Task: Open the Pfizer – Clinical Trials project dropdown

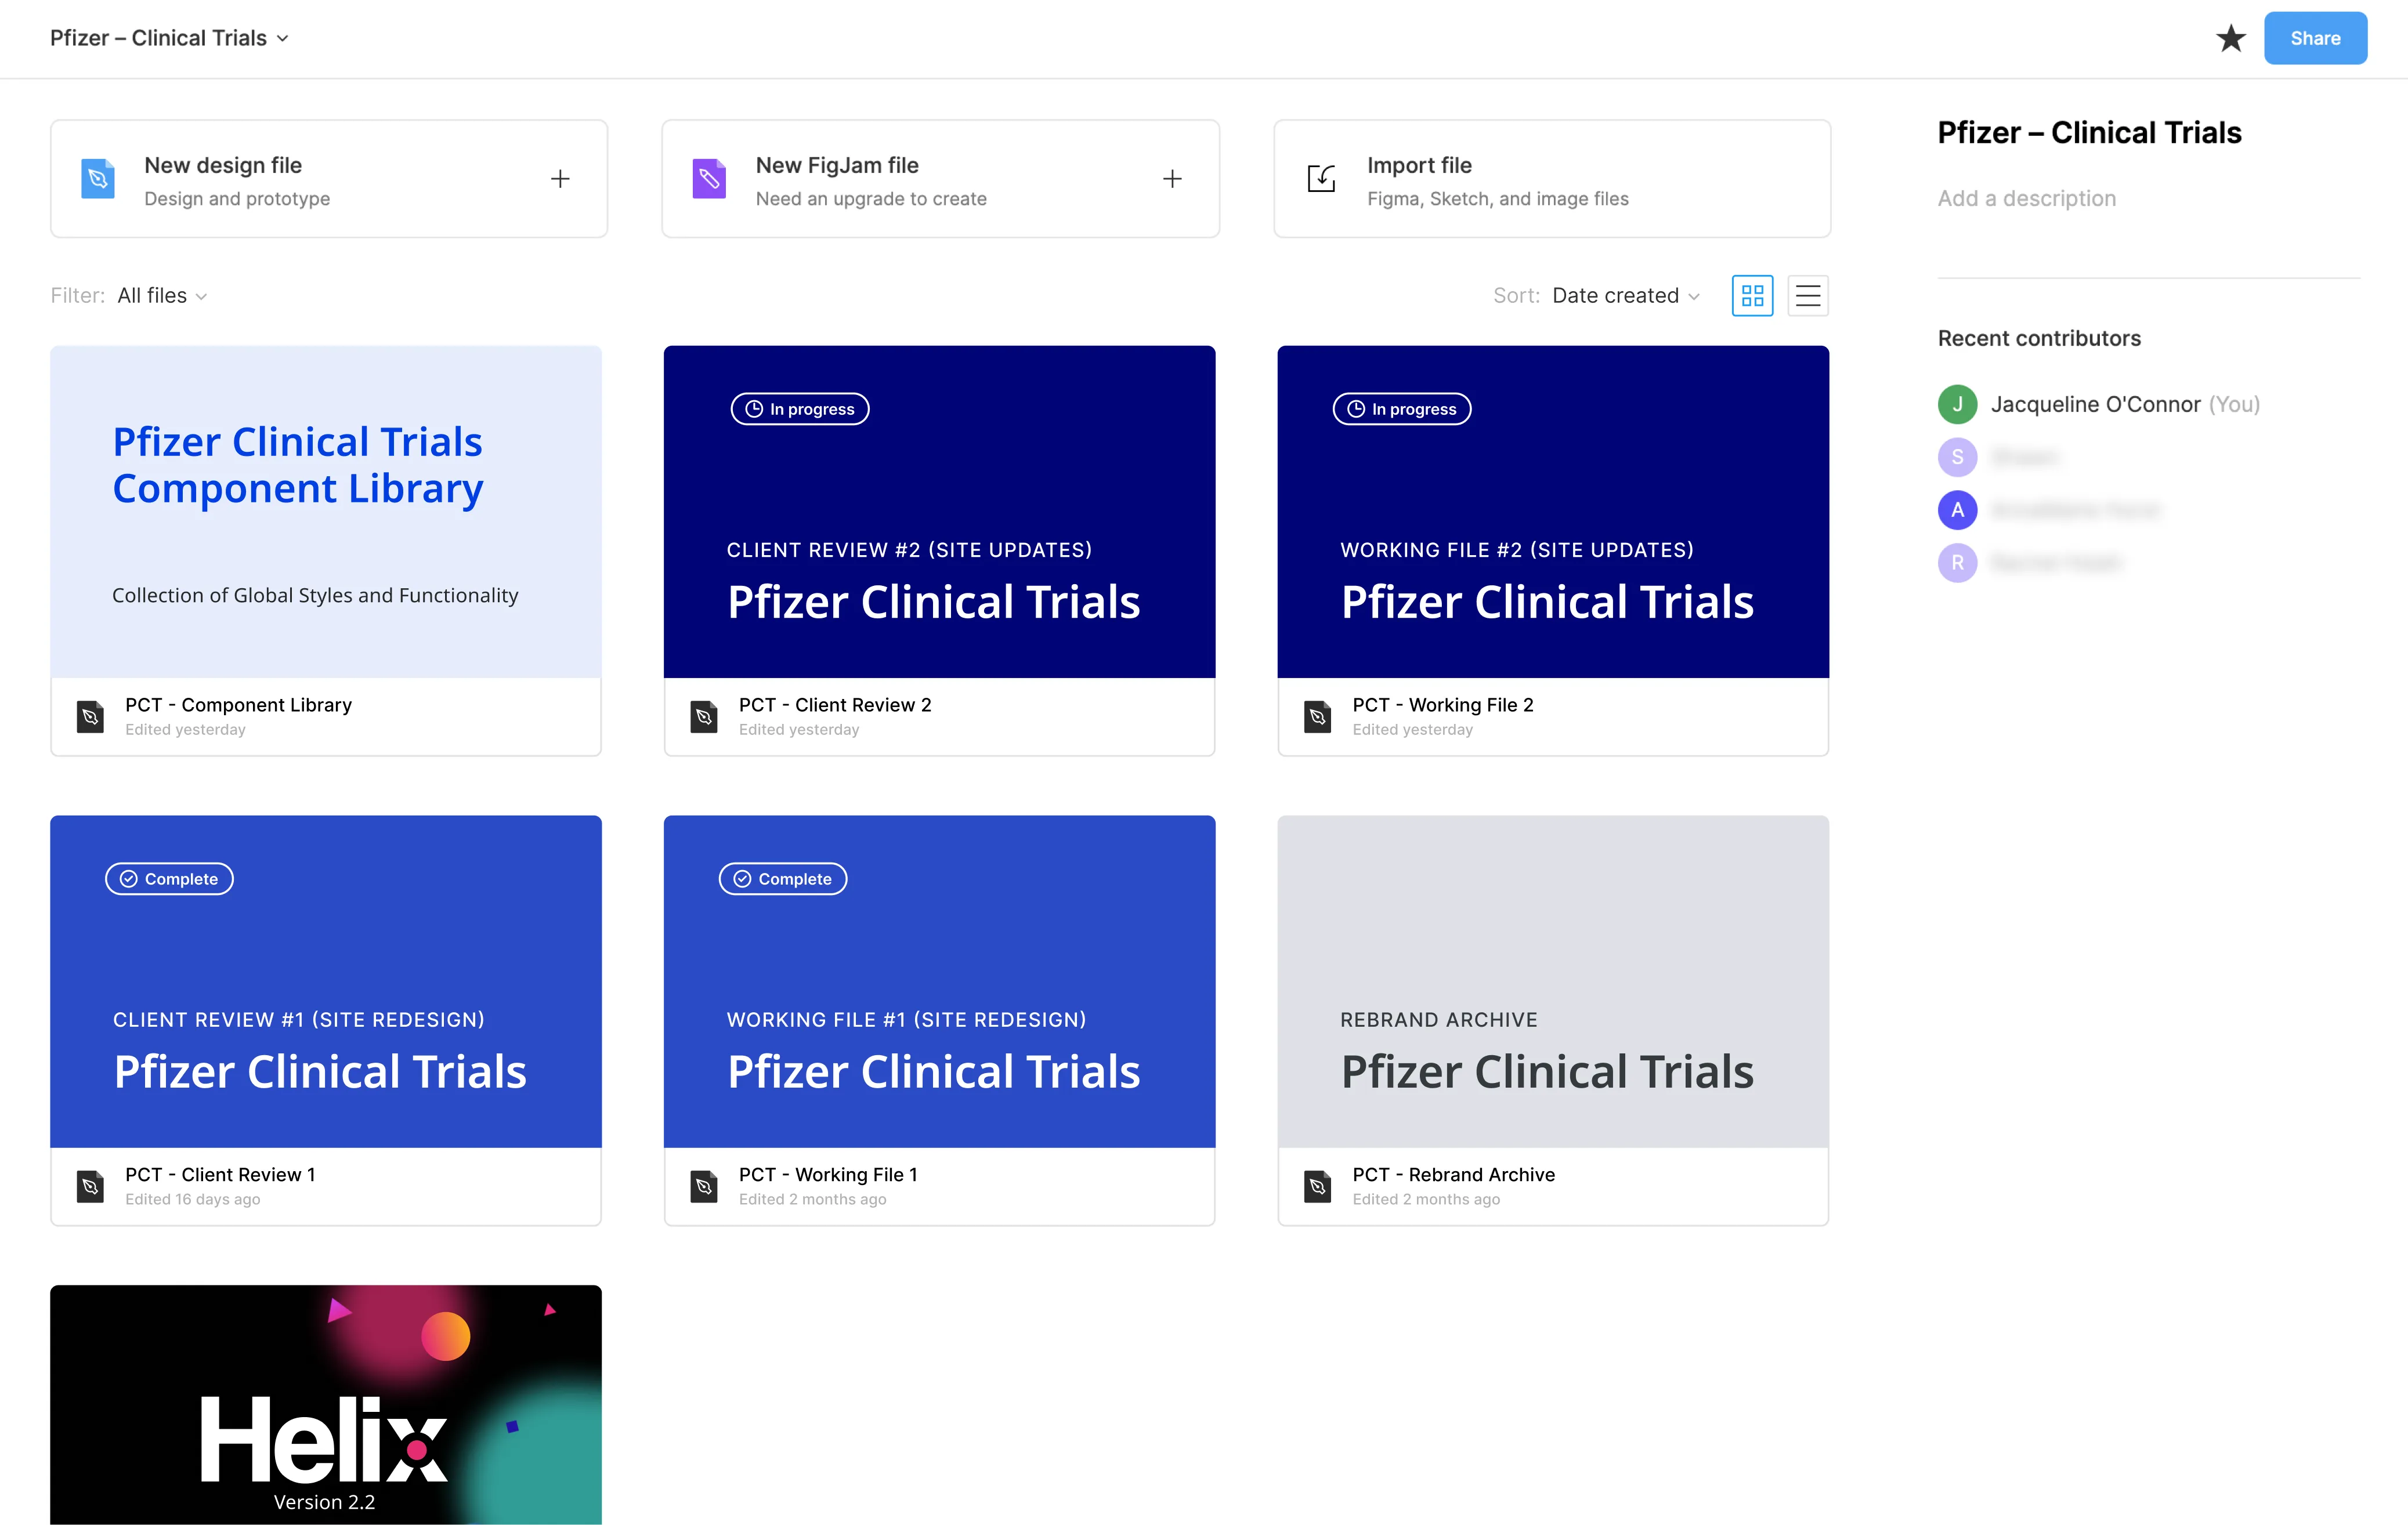Action: pyautogui.click(x=169, y=38)
